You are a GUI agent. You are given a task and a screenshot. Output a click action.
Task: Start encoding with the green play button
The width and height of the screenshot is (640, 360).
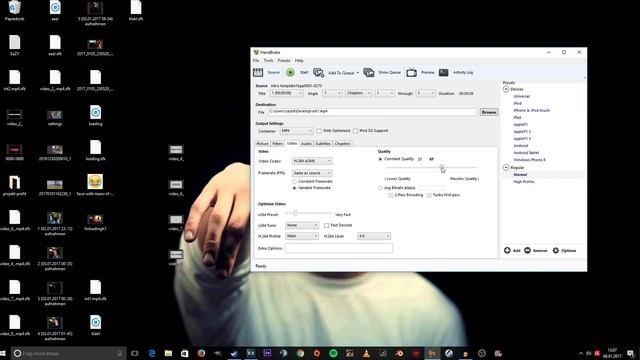[290, 72]
